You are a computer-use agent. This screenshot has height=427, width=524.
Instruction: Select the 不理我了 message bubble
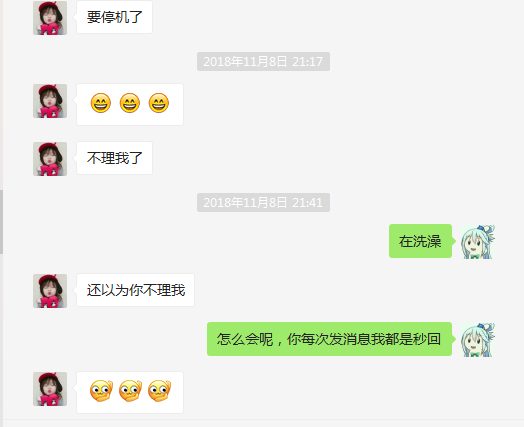coord(114,158)
